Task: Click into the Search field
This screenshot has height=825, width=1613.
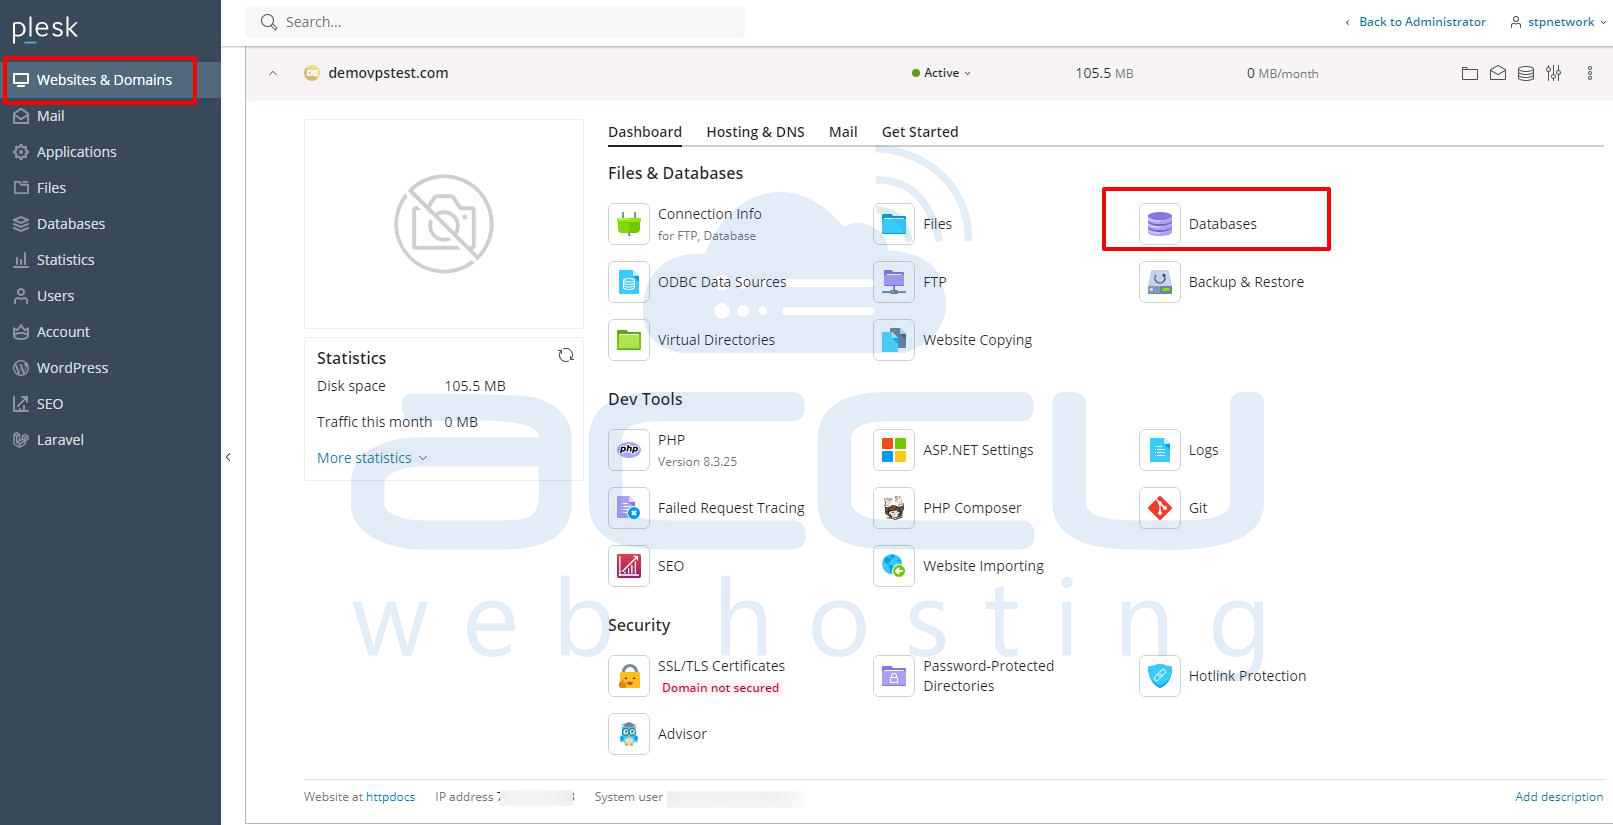Action: 500,22
